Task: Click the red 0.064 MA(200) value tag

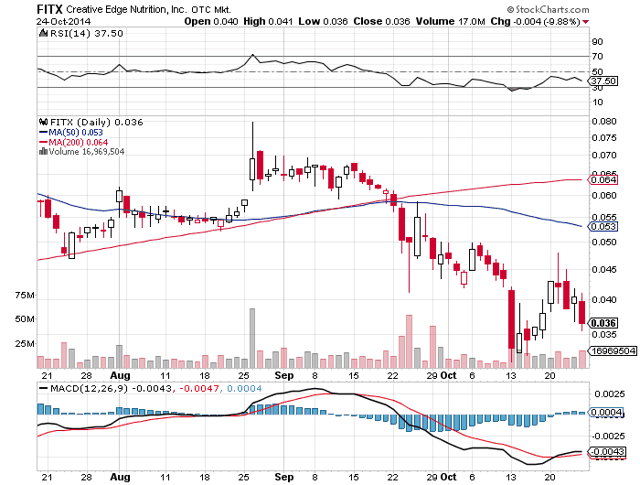Action: click(x=602, y=180)
